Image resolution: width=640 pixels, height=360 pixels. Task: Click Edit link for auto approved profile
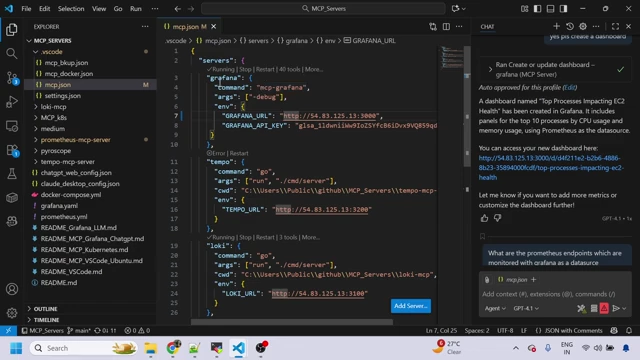click(569, 88)
